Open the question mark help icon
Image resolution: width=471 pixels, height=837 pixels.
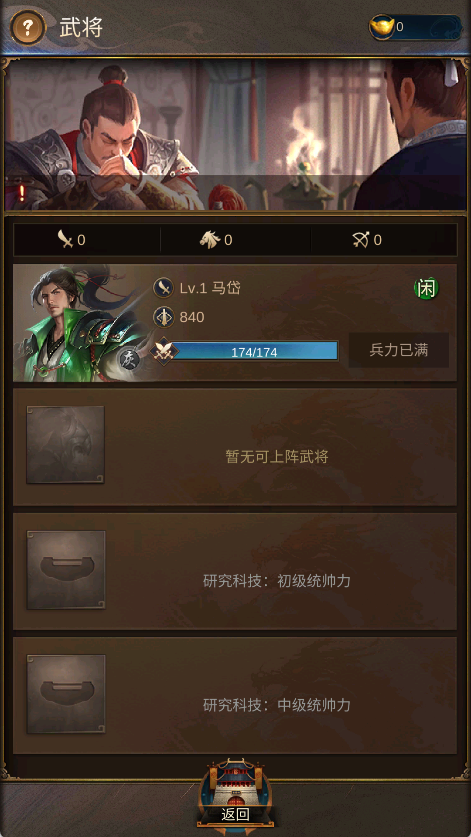pyautogui.click(x=28, y=28)
